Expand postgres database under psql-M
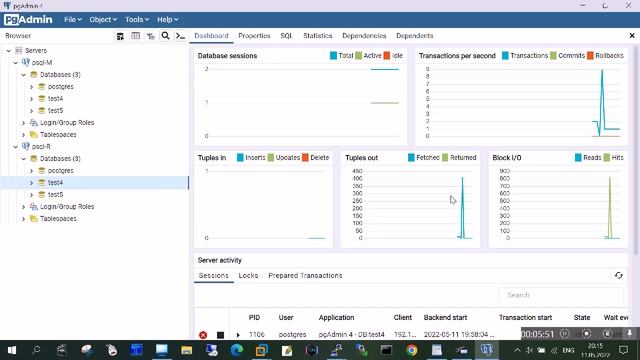The width and height of the screenshot is (640, 360). [x=31, y=87]
